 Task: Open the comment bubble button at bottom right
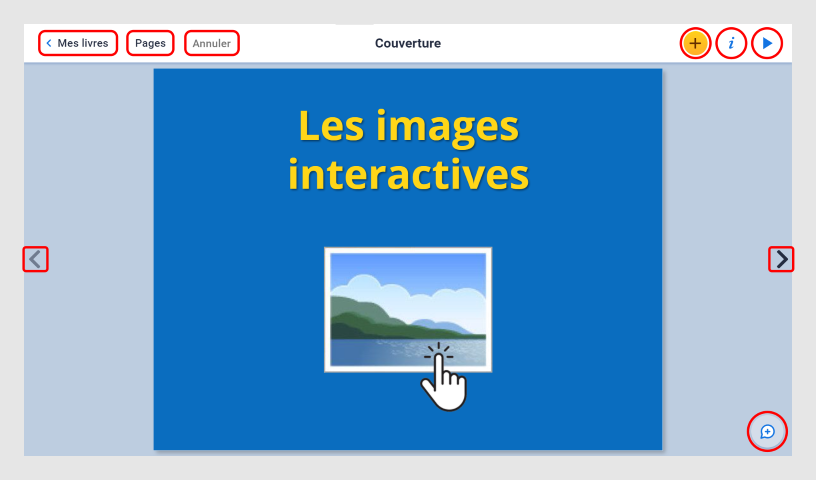pyautogui.click(x=767, y=432)
